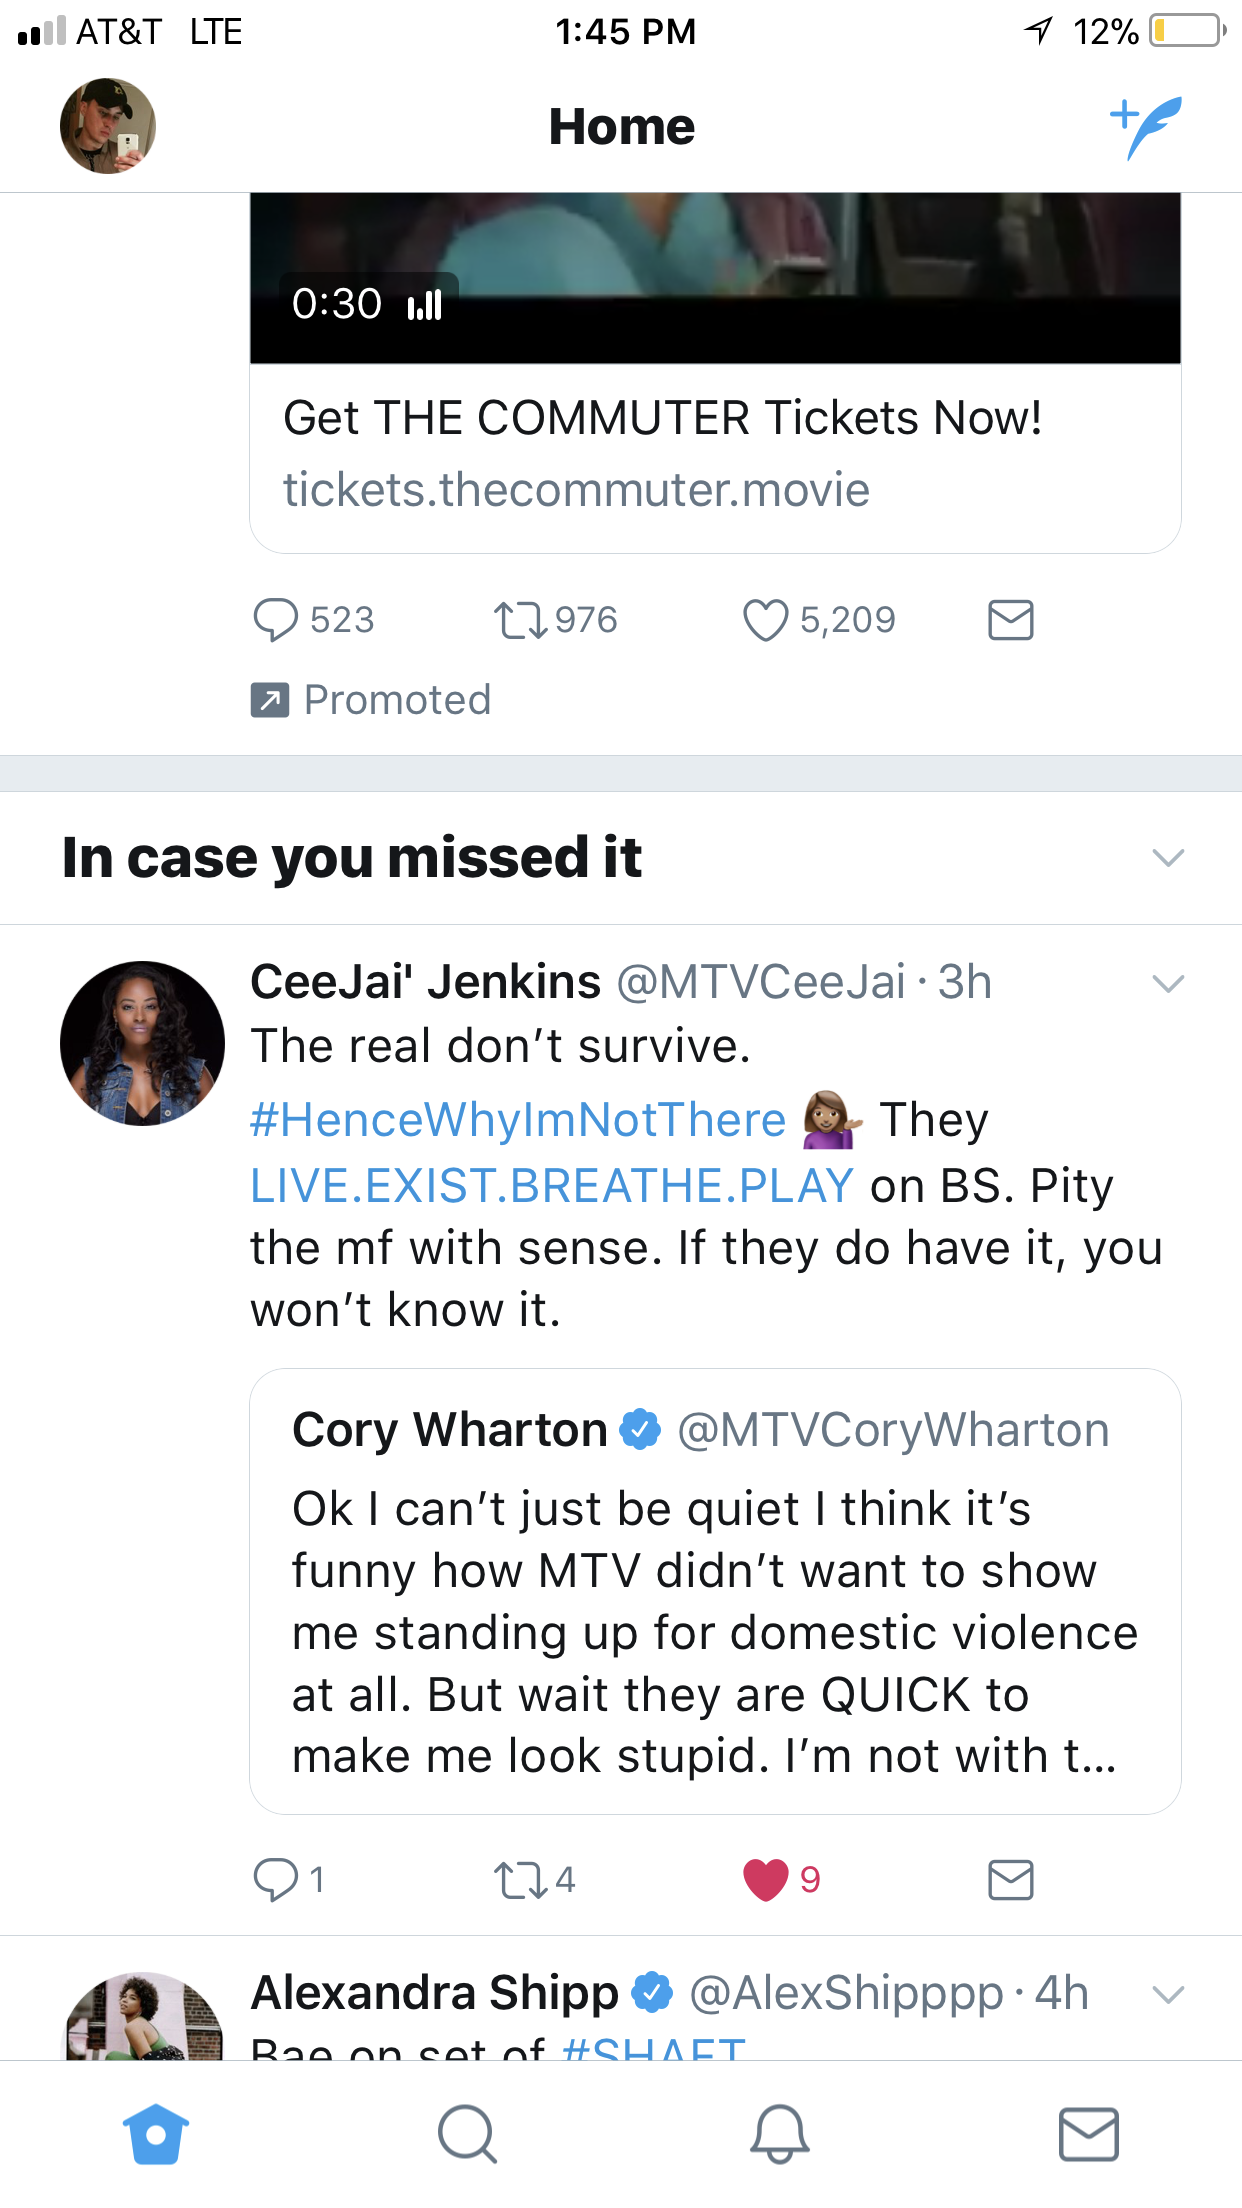The height and width of the screenshot is (2208, 1242).
Task: Open Alexandra Shipp tweet options chevron
Action: [x=1168, y=1994]
